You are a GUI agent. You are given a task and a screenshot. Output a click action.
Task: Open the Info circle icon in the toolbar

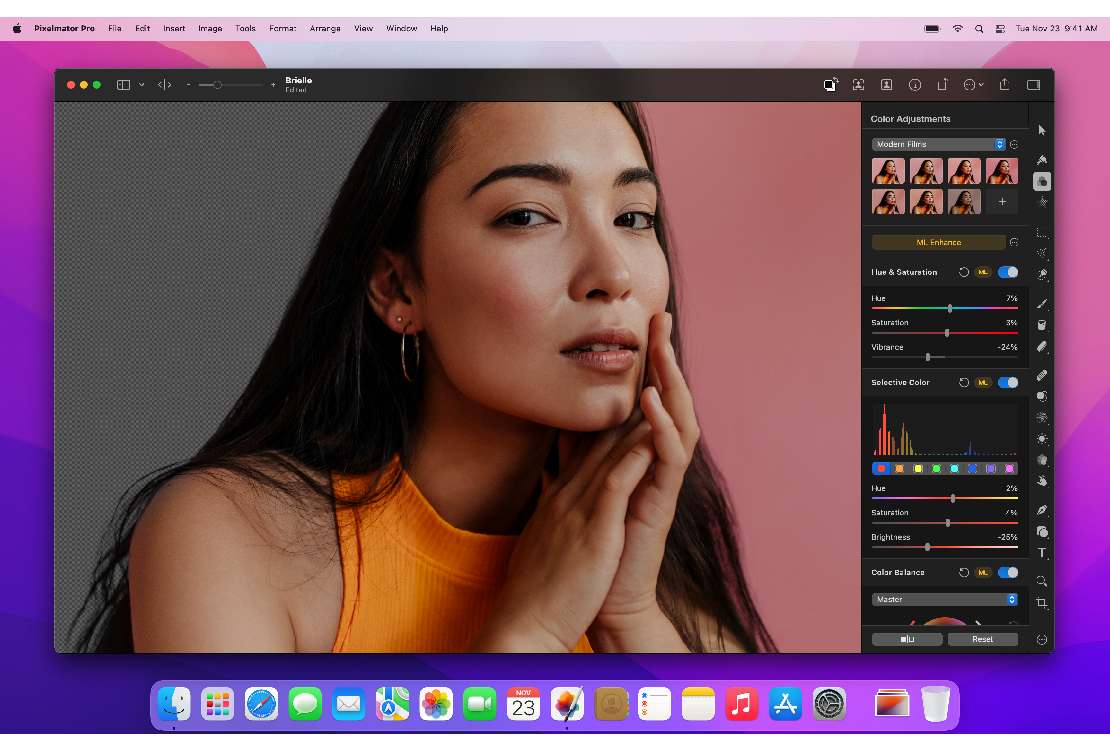914,85
